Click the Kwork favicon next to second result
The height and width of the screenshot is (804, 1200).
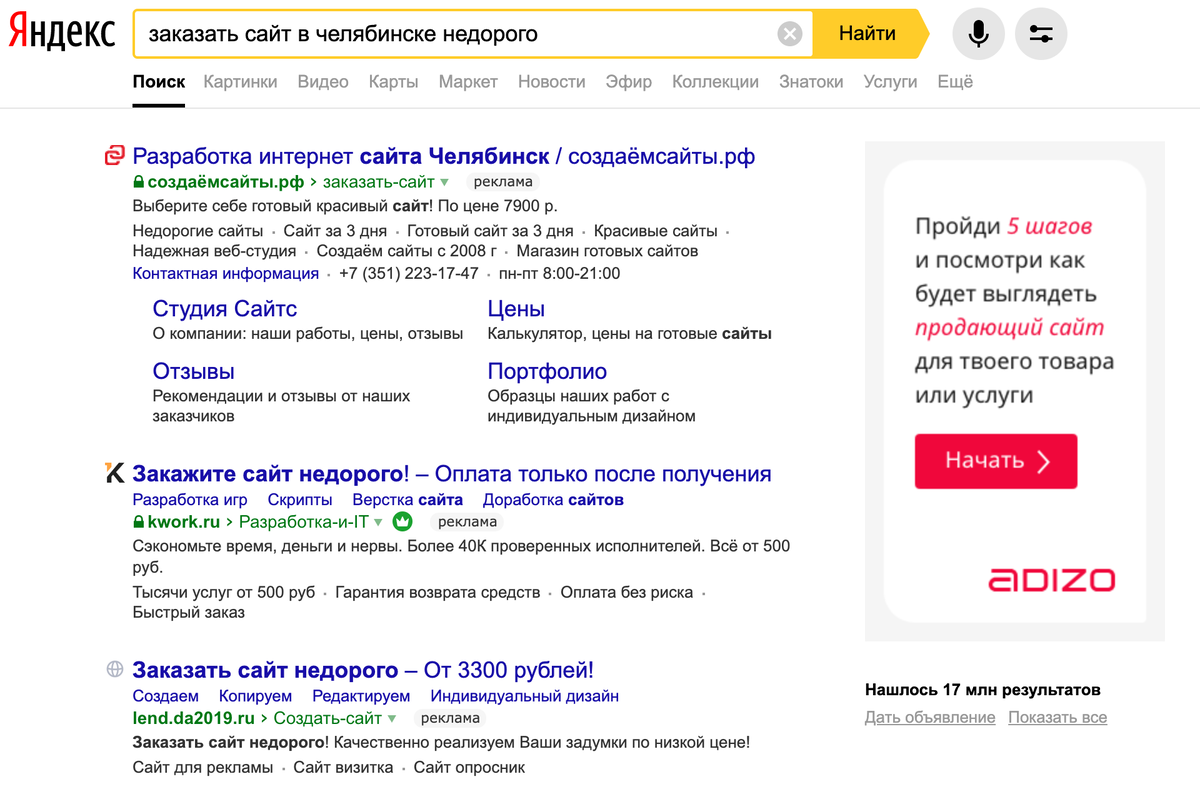(115, 474)
